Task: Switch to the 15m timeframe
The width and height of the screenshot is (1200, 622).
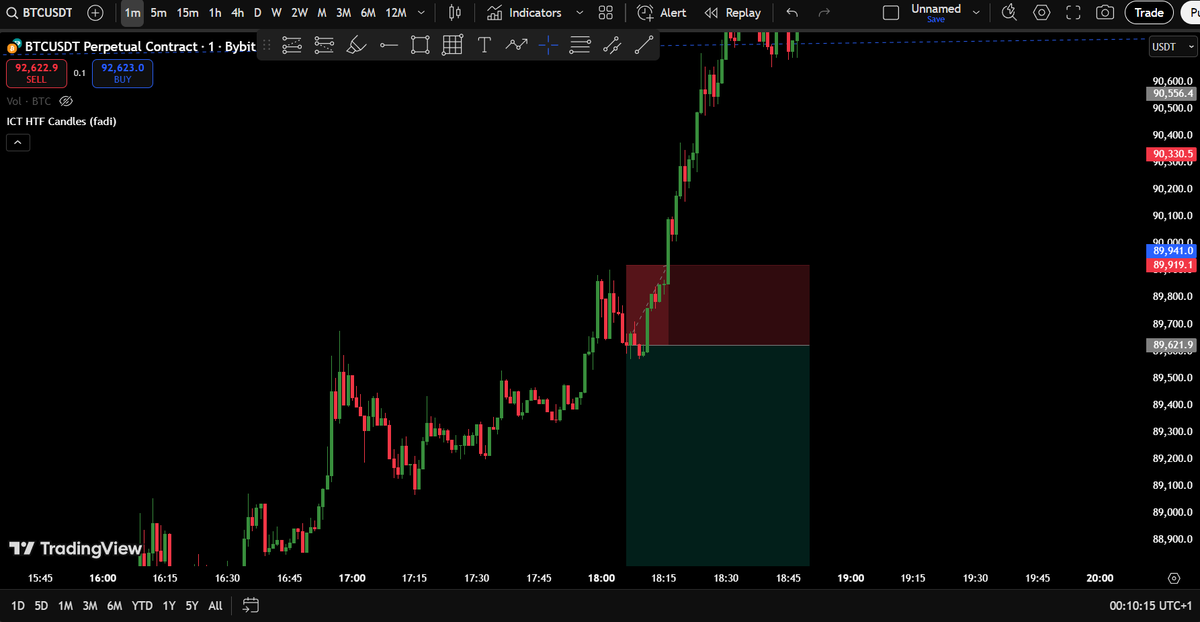Action: (x=187, y=13)
